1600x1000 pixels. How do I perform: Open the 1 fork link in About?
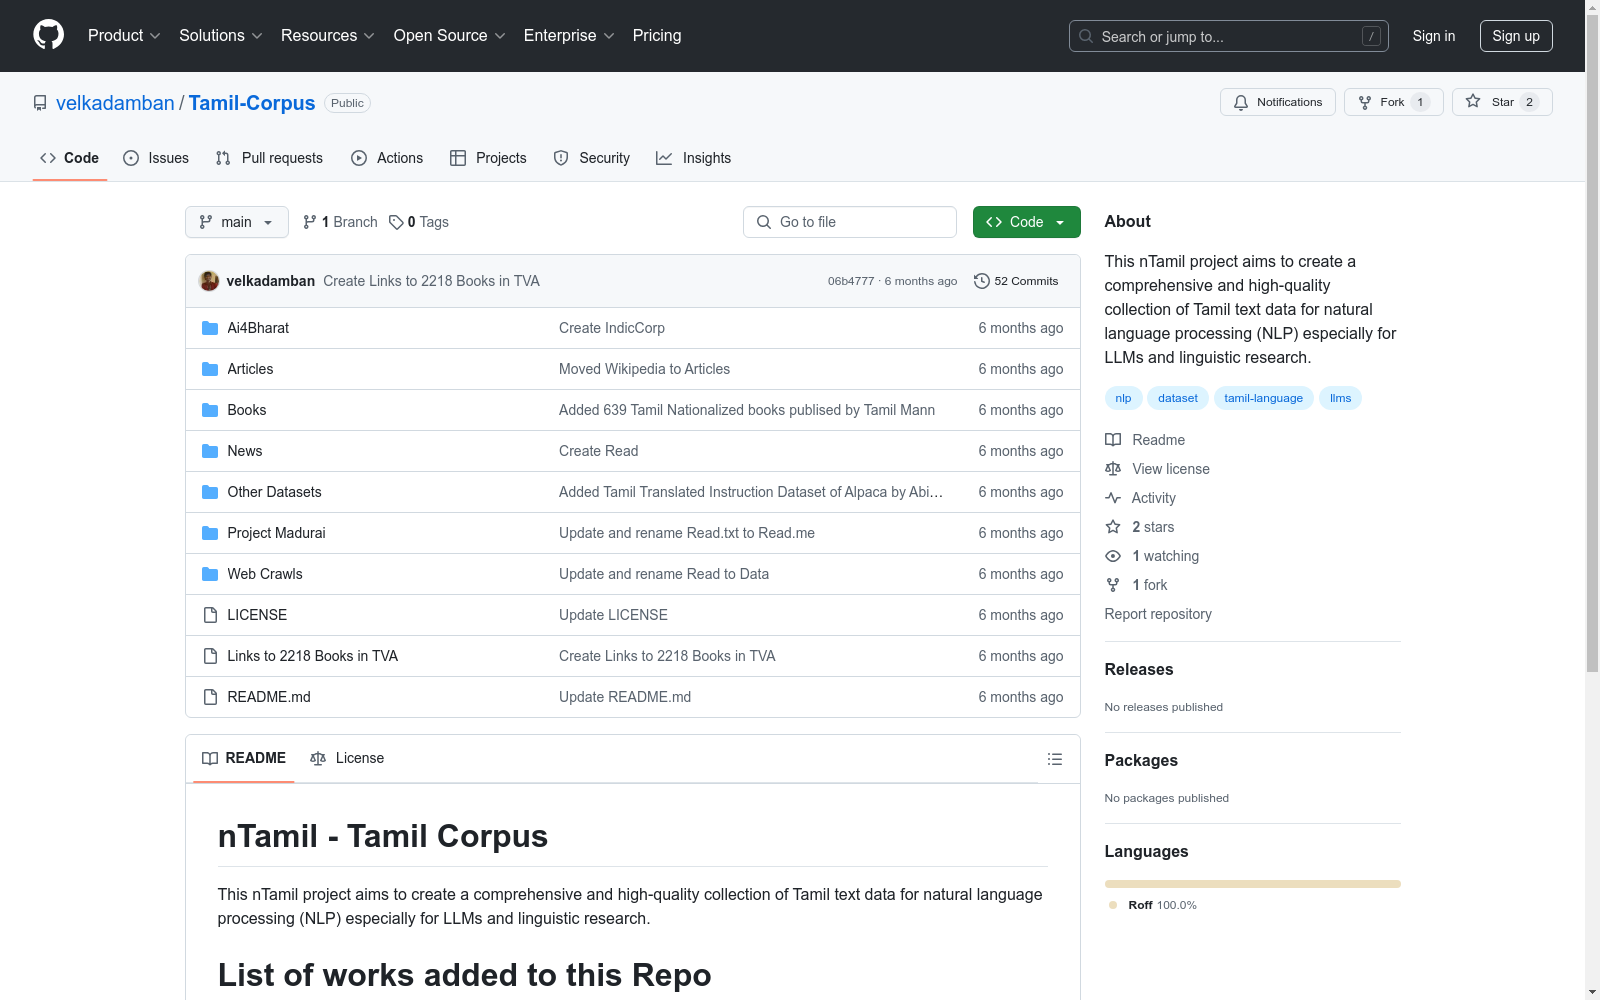1136,585
